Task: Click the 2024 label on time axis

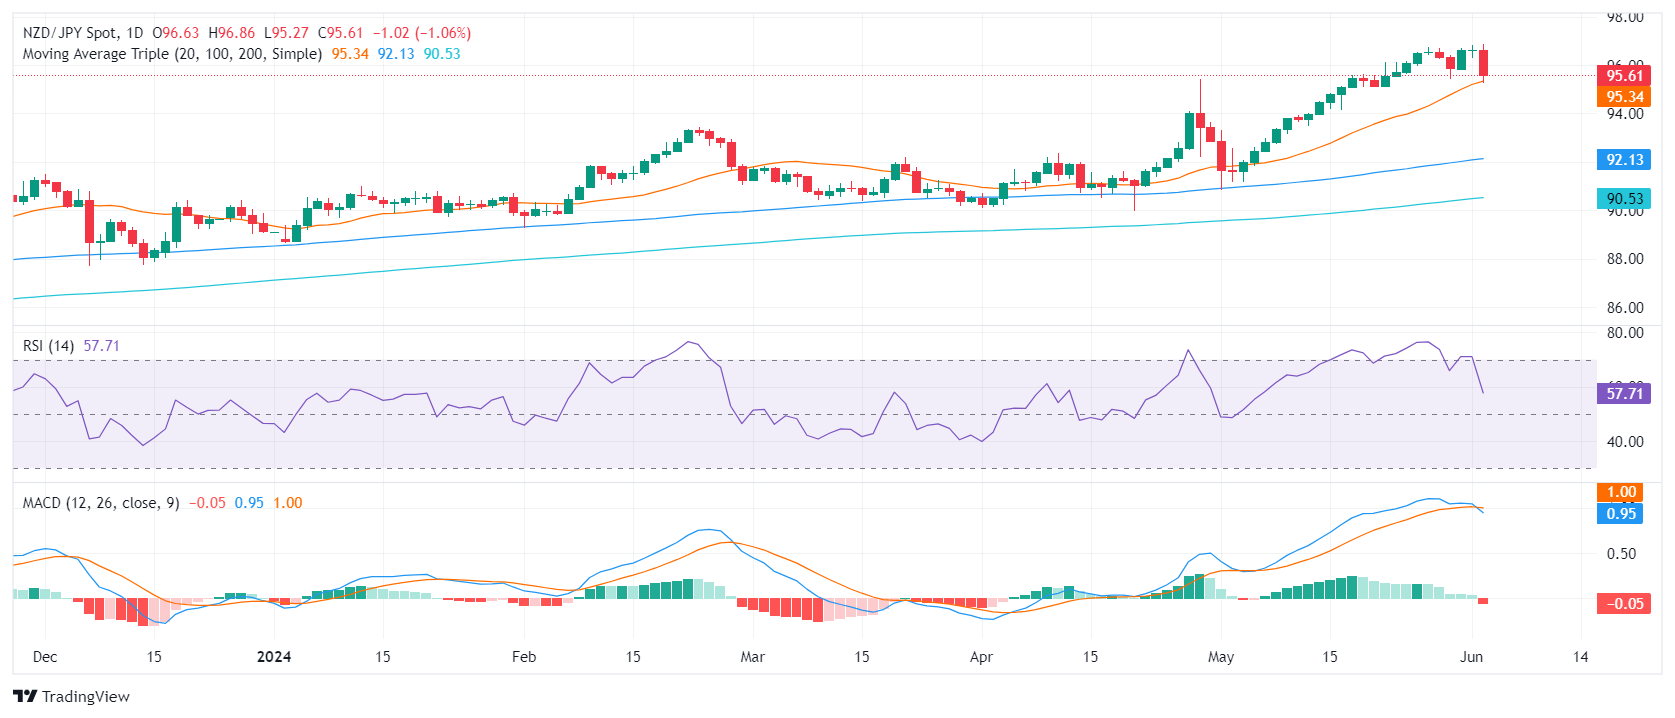Action: 273,657
